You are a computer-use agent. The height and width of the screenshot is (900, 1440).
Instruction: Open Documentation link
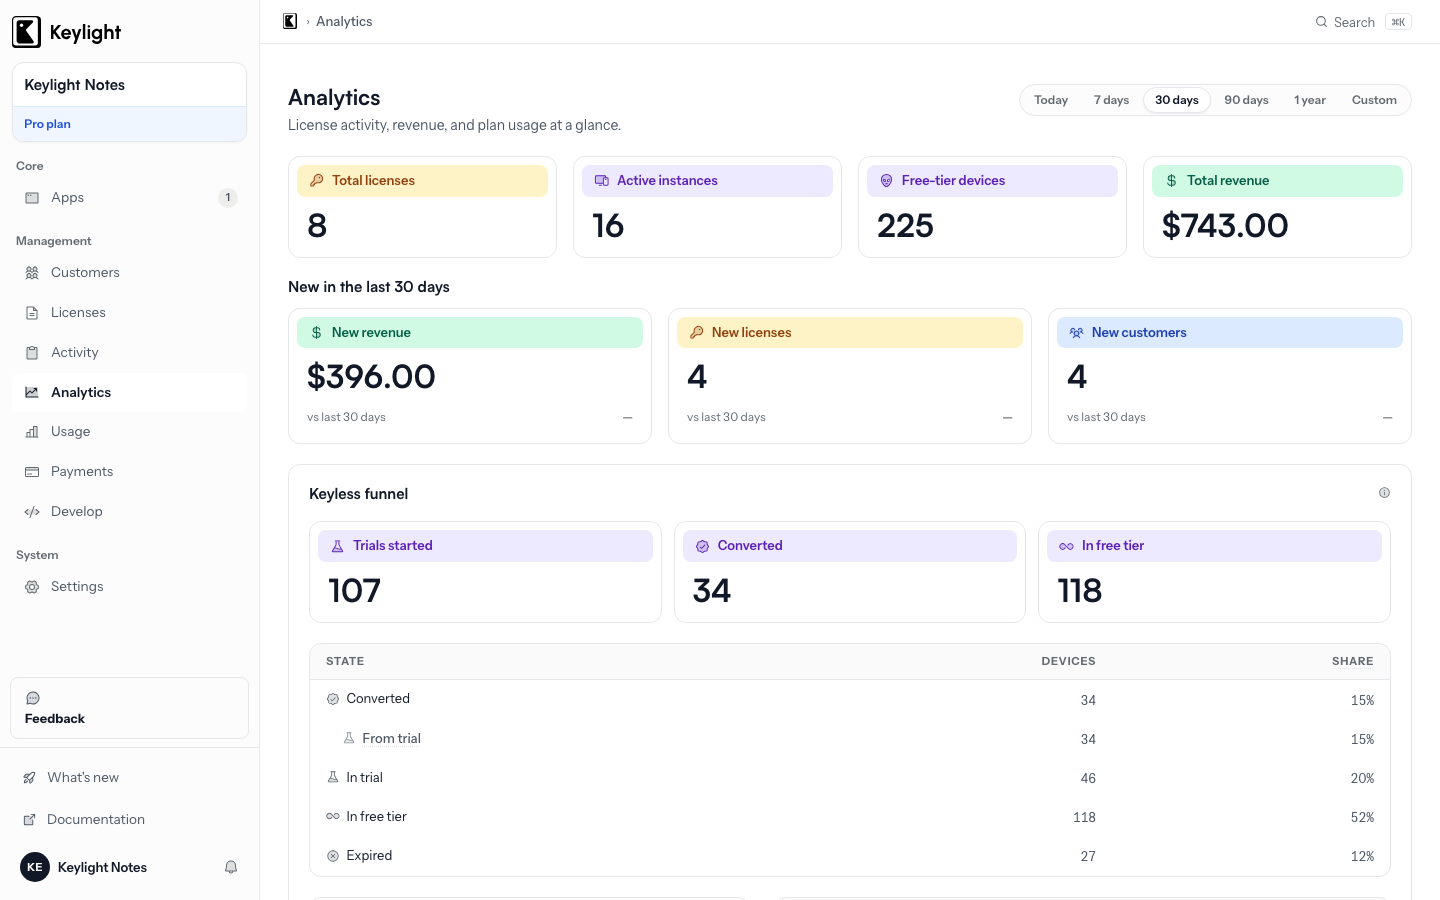coord(129,820)
